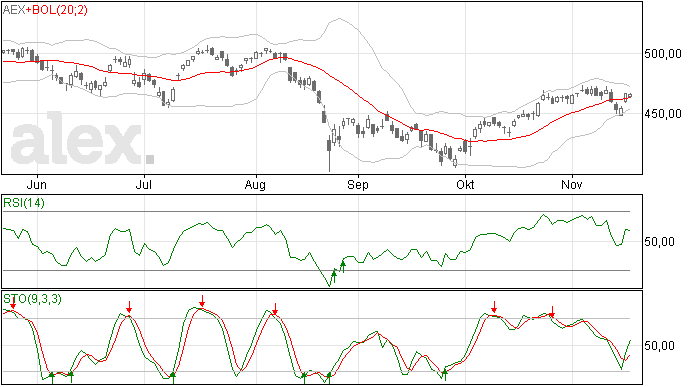Screen dimensions: 690x387
Task: Click the red sell arrow above STO in early August
Action: [275, 309]
